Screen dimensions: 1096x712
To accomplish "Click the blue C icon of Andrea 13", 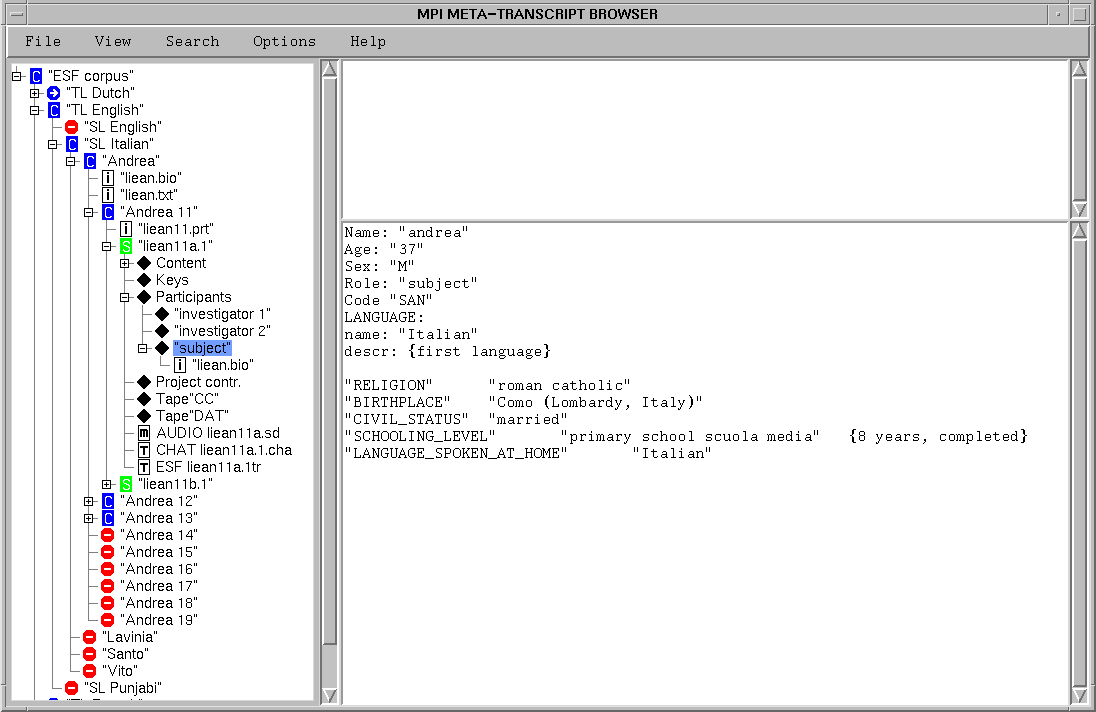I will [x=108, y=518].
